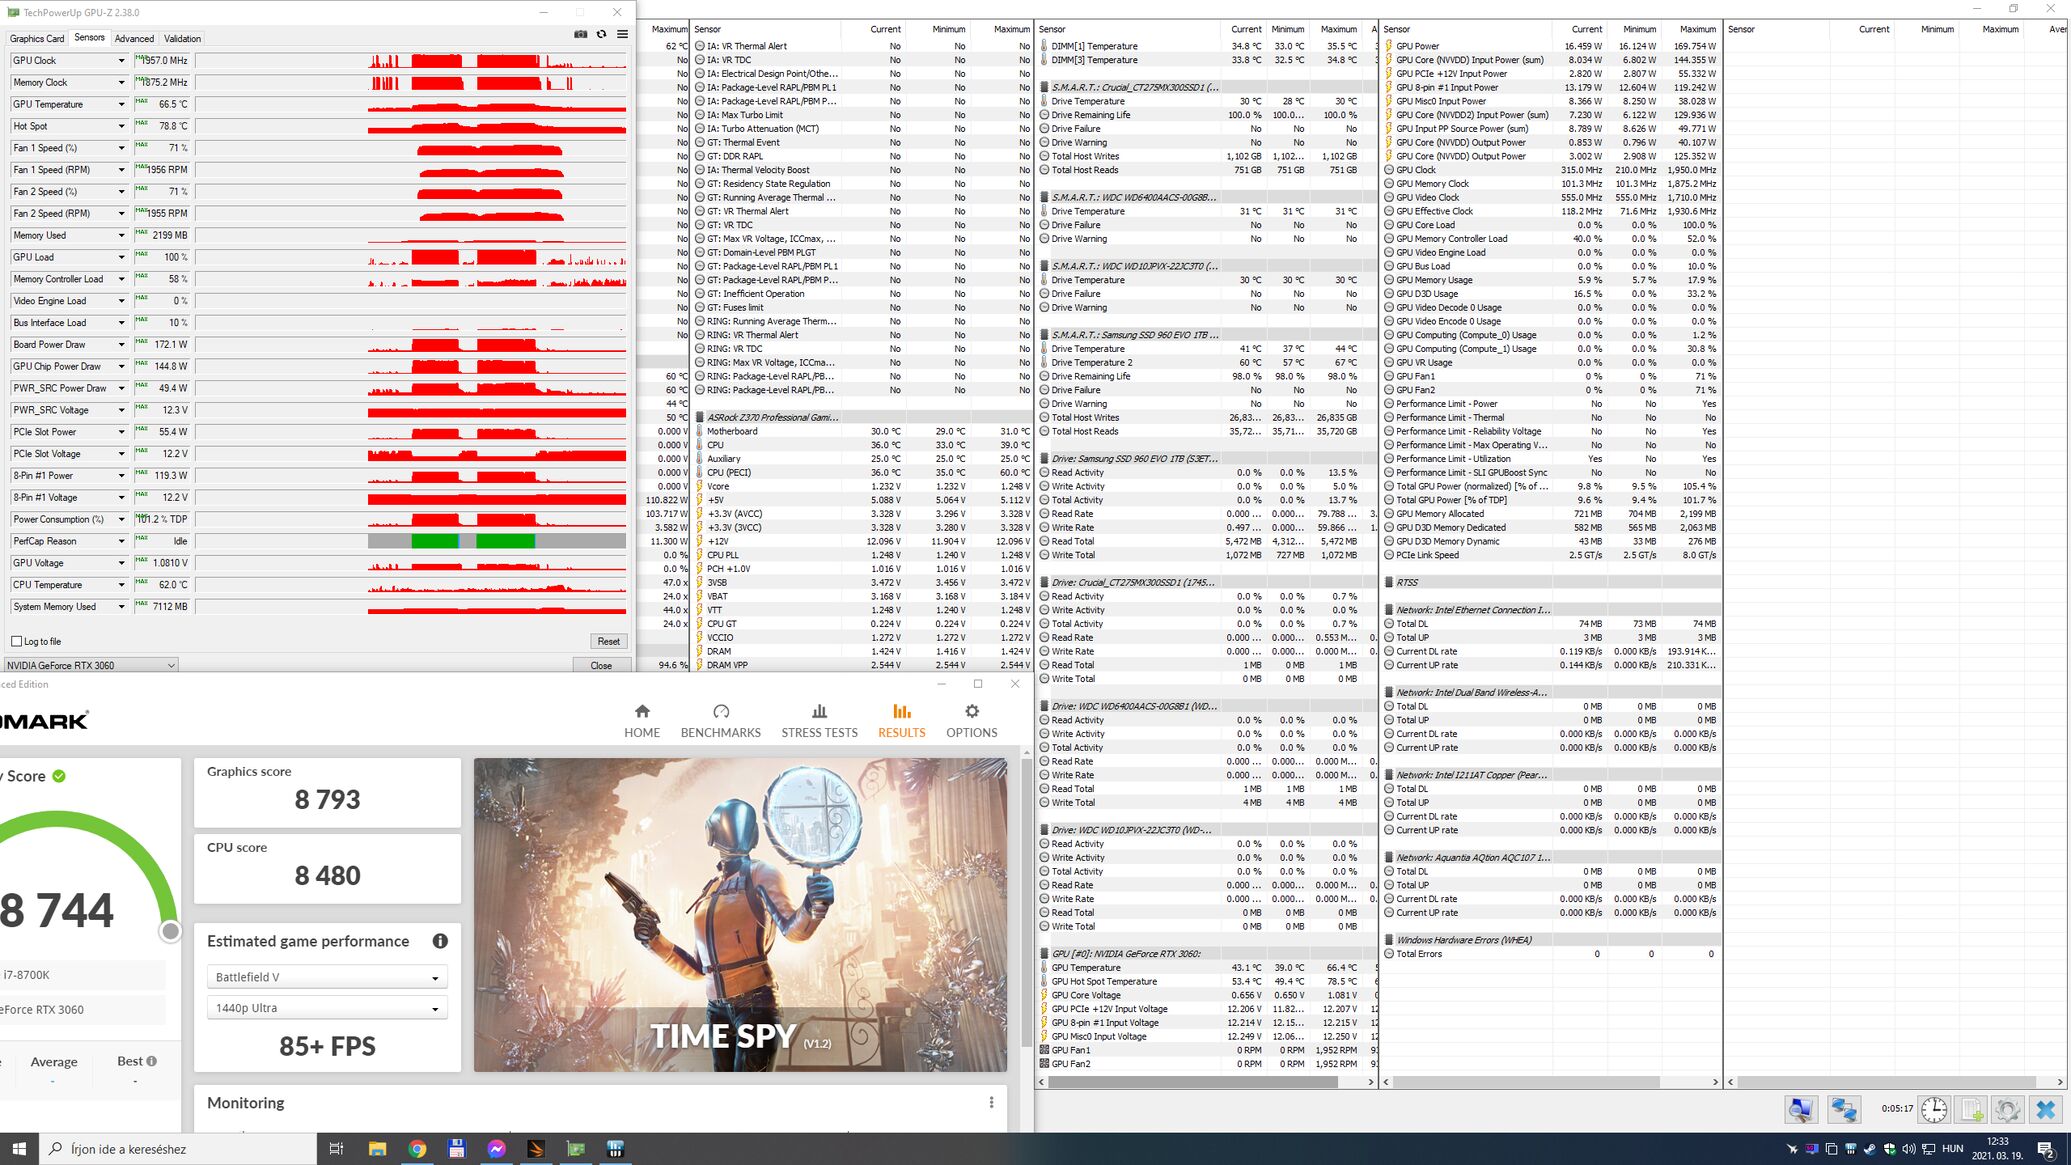
Task: Click the info icon beside Estimated game performance
Action: (x=440, y=941)
